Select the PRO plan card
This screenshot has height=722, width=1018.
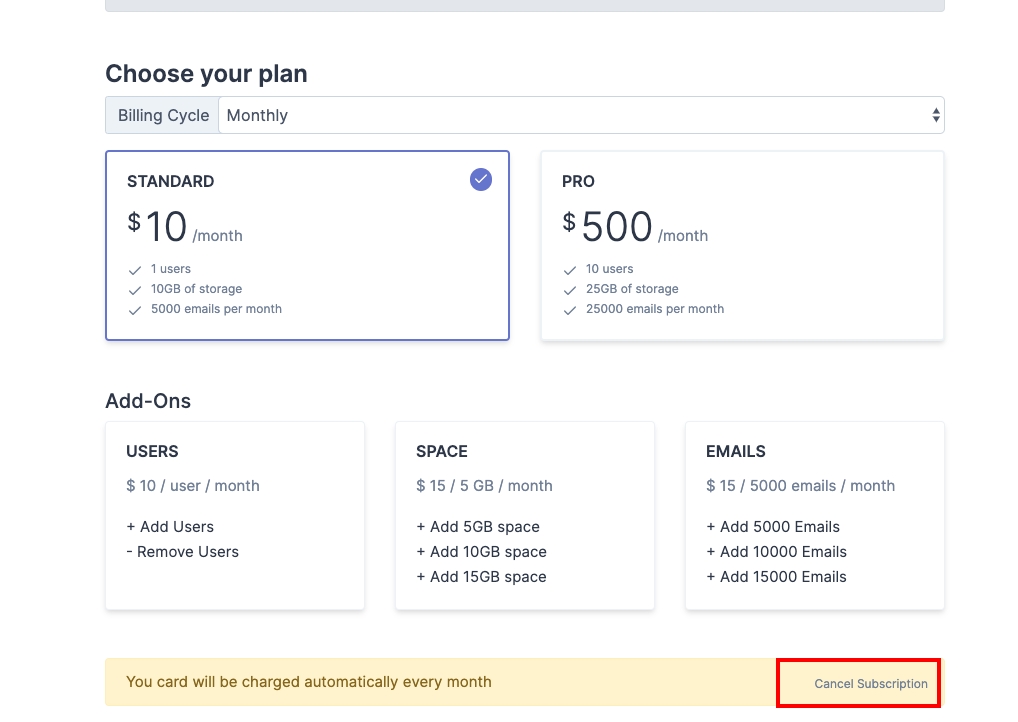click(742, 245)
